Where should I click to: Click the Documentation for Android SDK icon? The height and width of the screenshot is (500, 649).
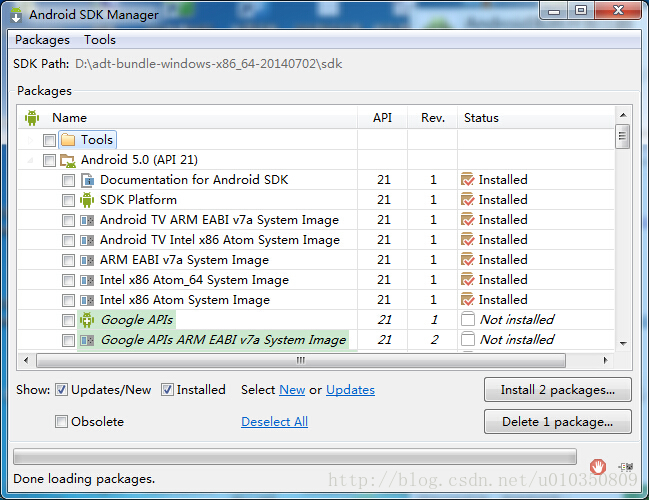[87, 180]
